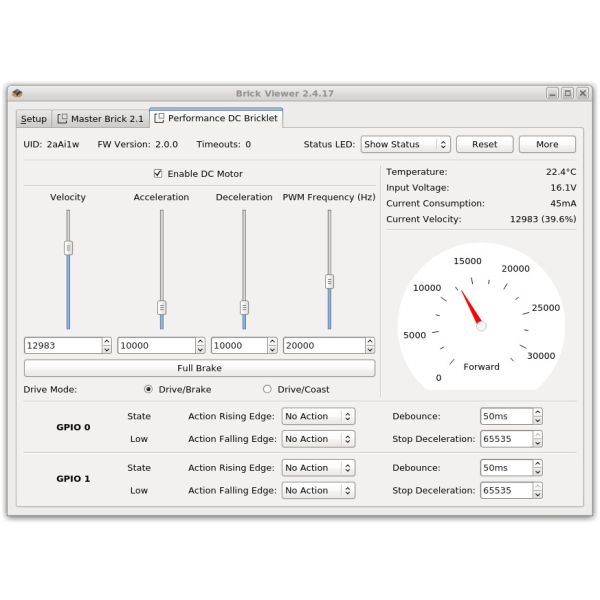This screenshot has width=600, height=600.
Task: Open GPIO 1 Action Rising Edge dropdown
Action: [x=318, y=468]
